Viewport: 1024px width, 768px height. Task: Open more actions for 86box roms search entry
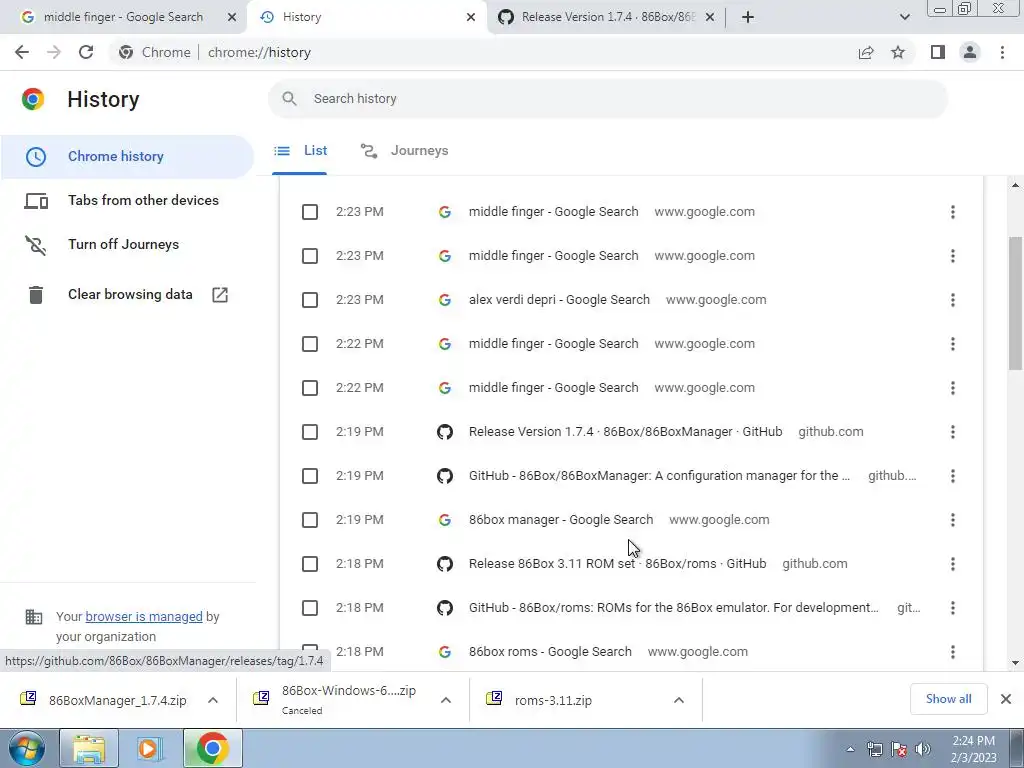(953, 652)
